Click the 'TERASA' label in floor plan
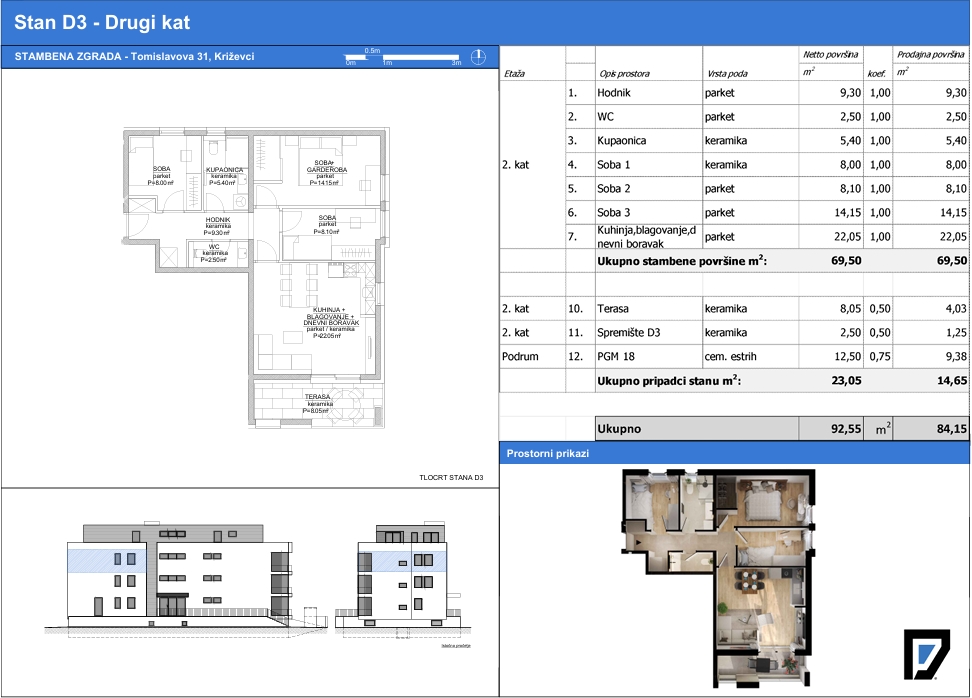Viewport: 972px width, 698px height. click(x=317, y=397)
